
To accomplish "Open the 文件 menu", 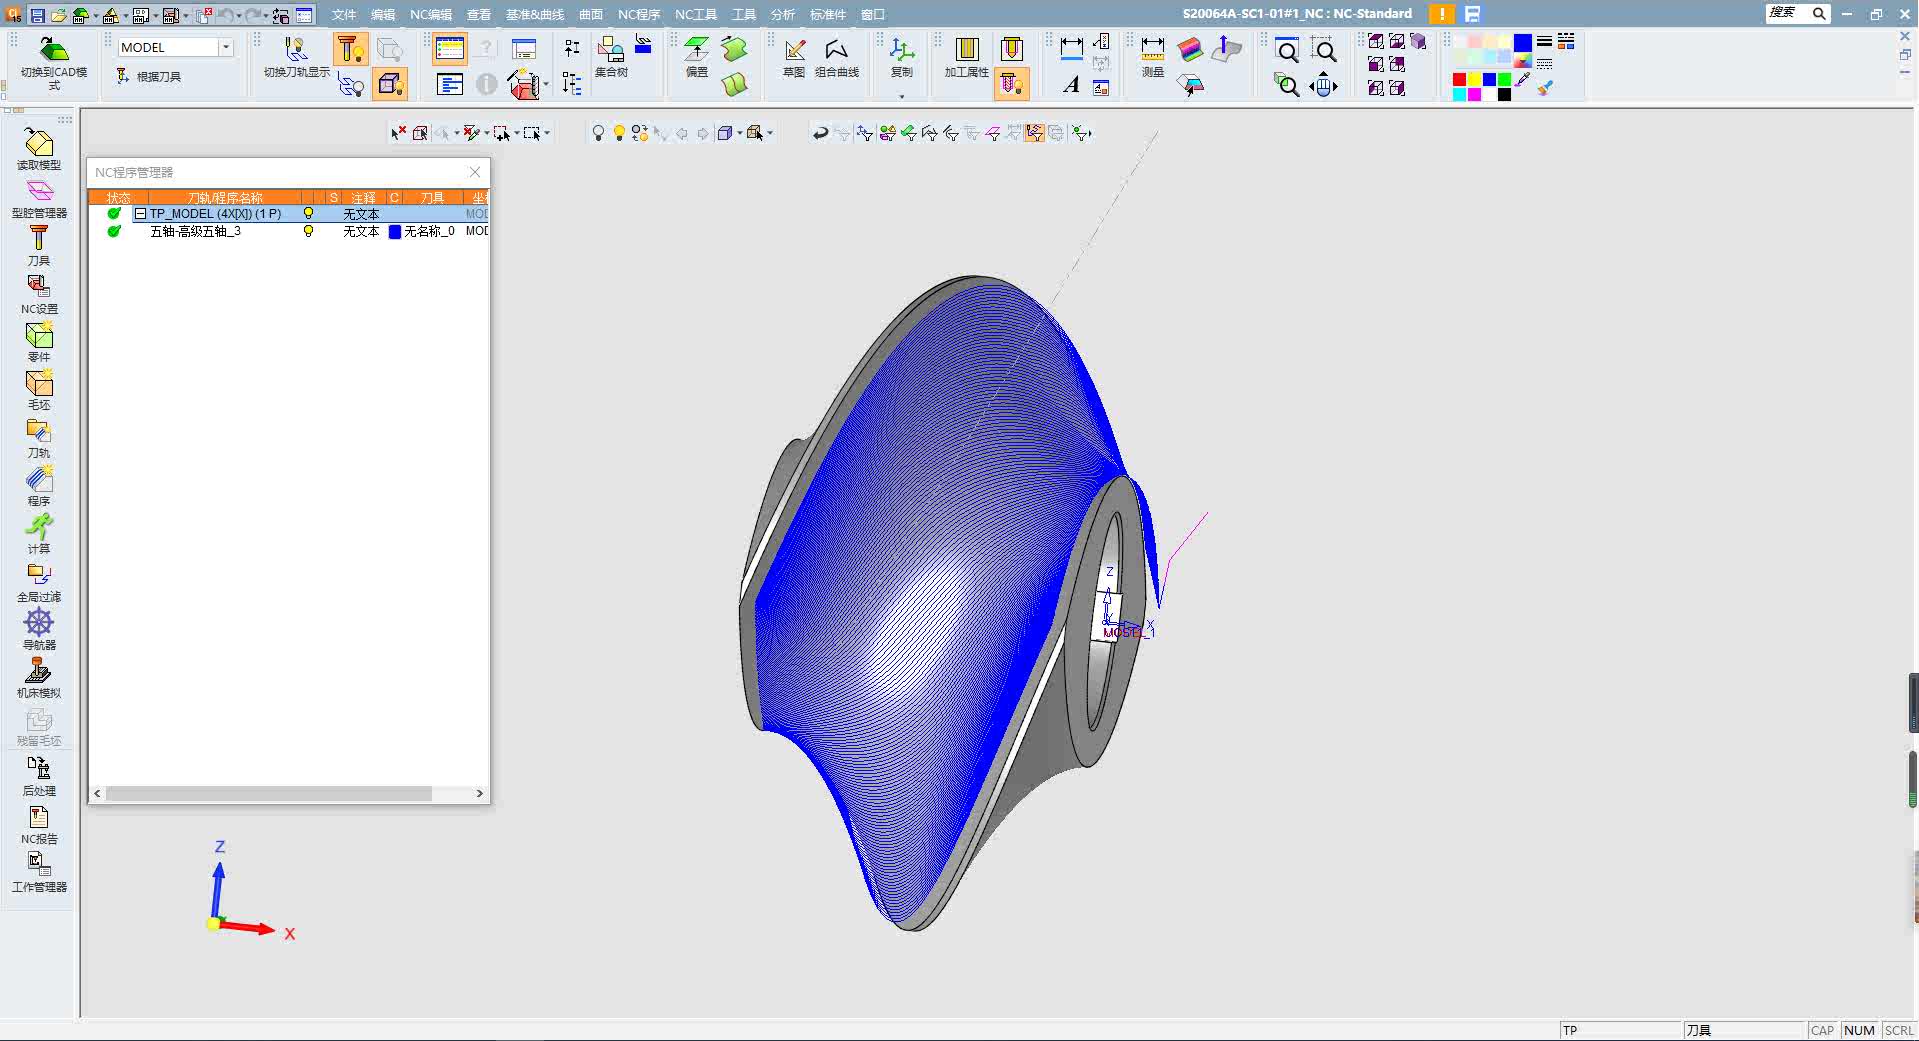I will [x=344, y=15].
